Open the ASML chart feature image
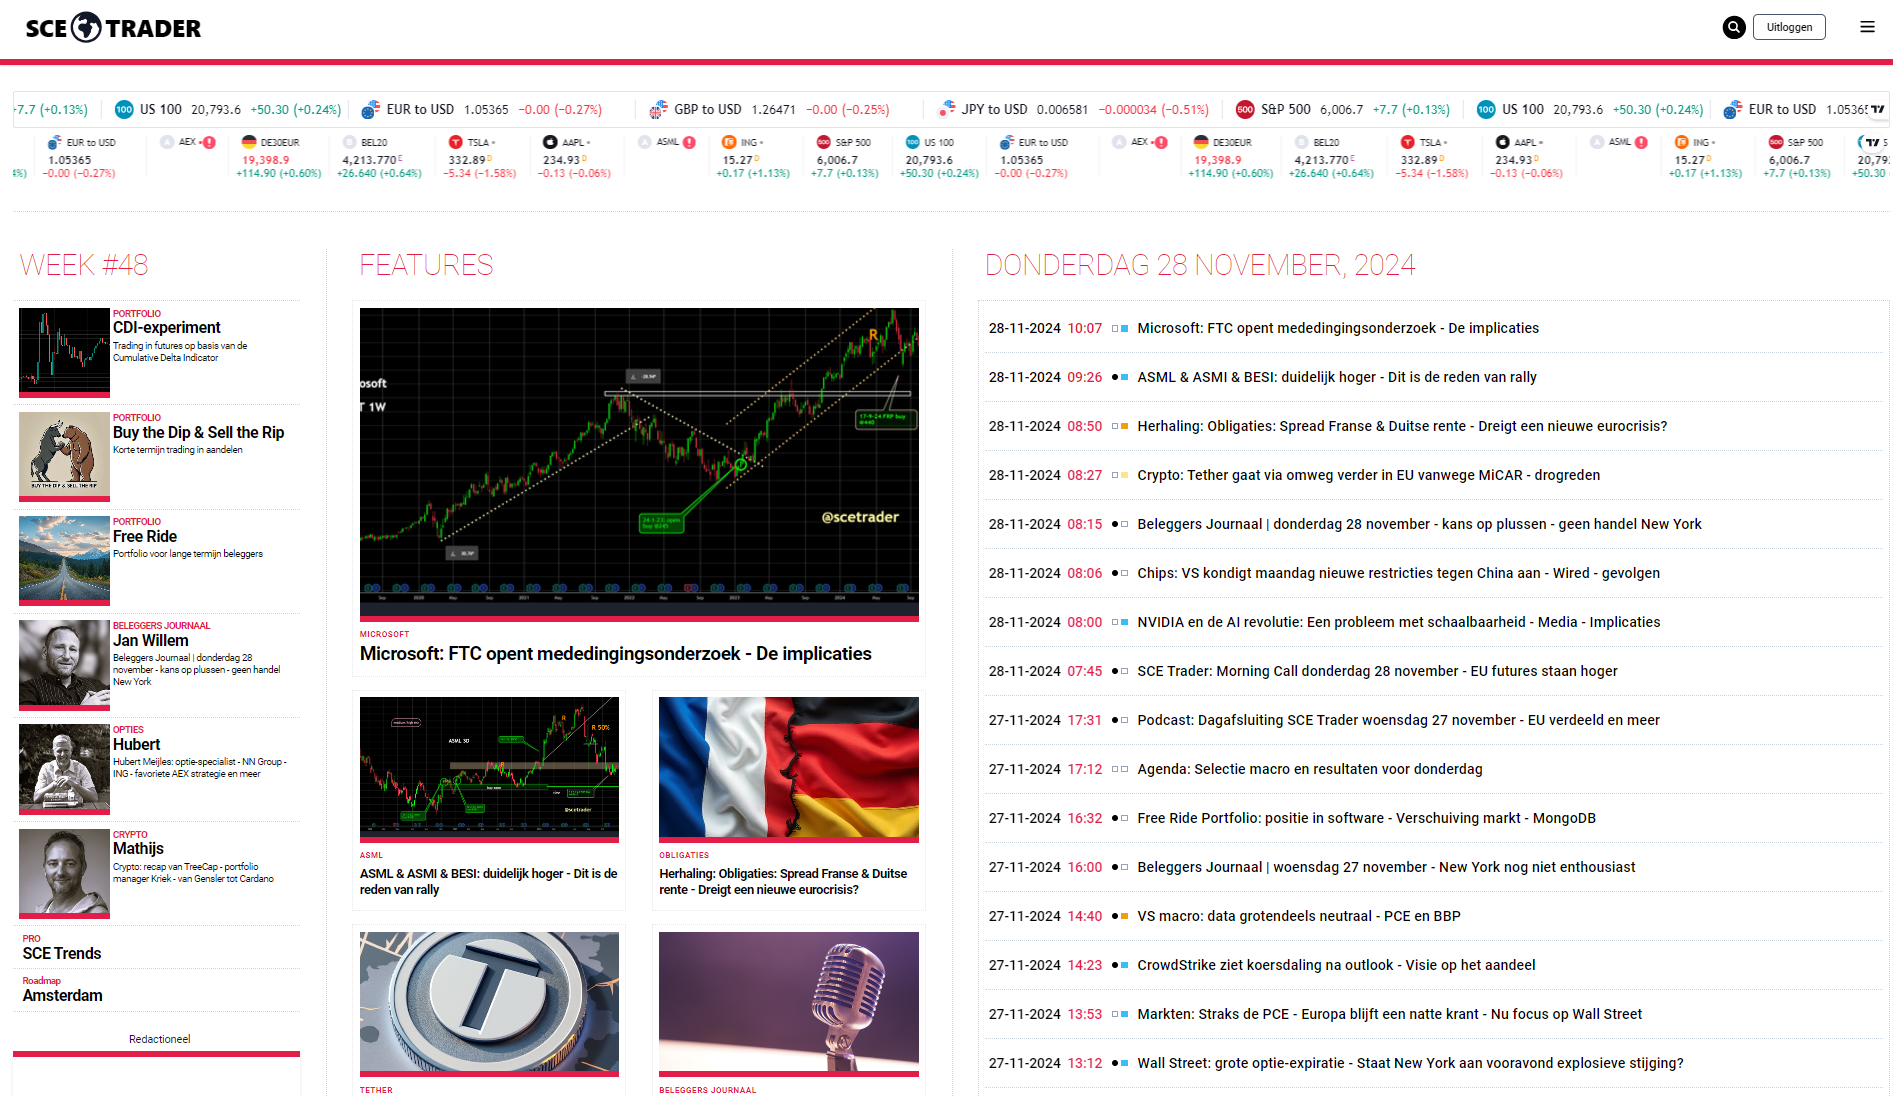The height and width of the screenshot is (1096, 1893). 489,769
